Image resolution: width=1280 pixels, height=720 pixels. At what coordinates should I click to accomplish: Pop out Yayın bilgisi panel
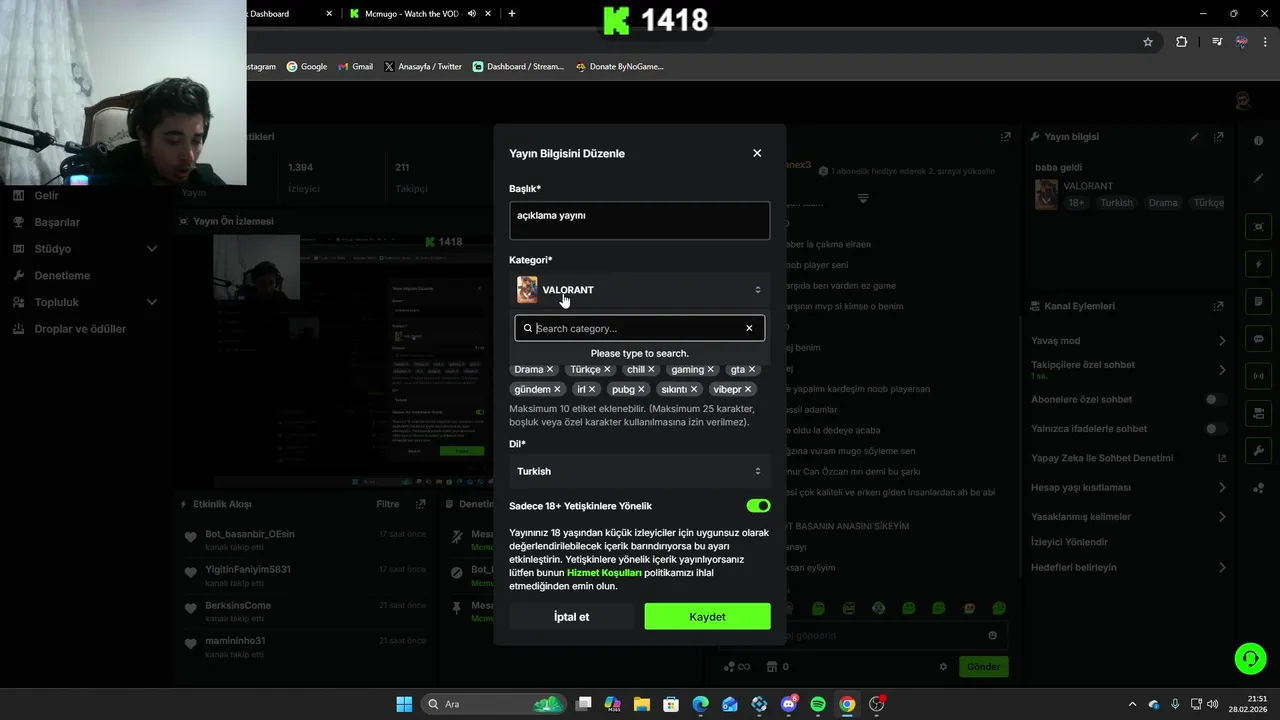[x=1218, y=137]
